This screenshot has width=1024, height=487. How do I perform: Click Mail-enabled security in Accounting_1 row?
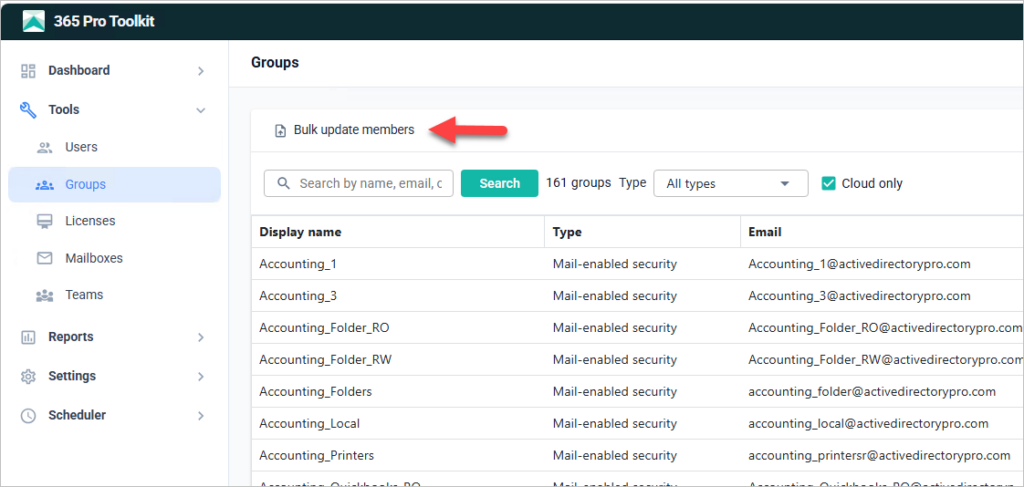615,264
